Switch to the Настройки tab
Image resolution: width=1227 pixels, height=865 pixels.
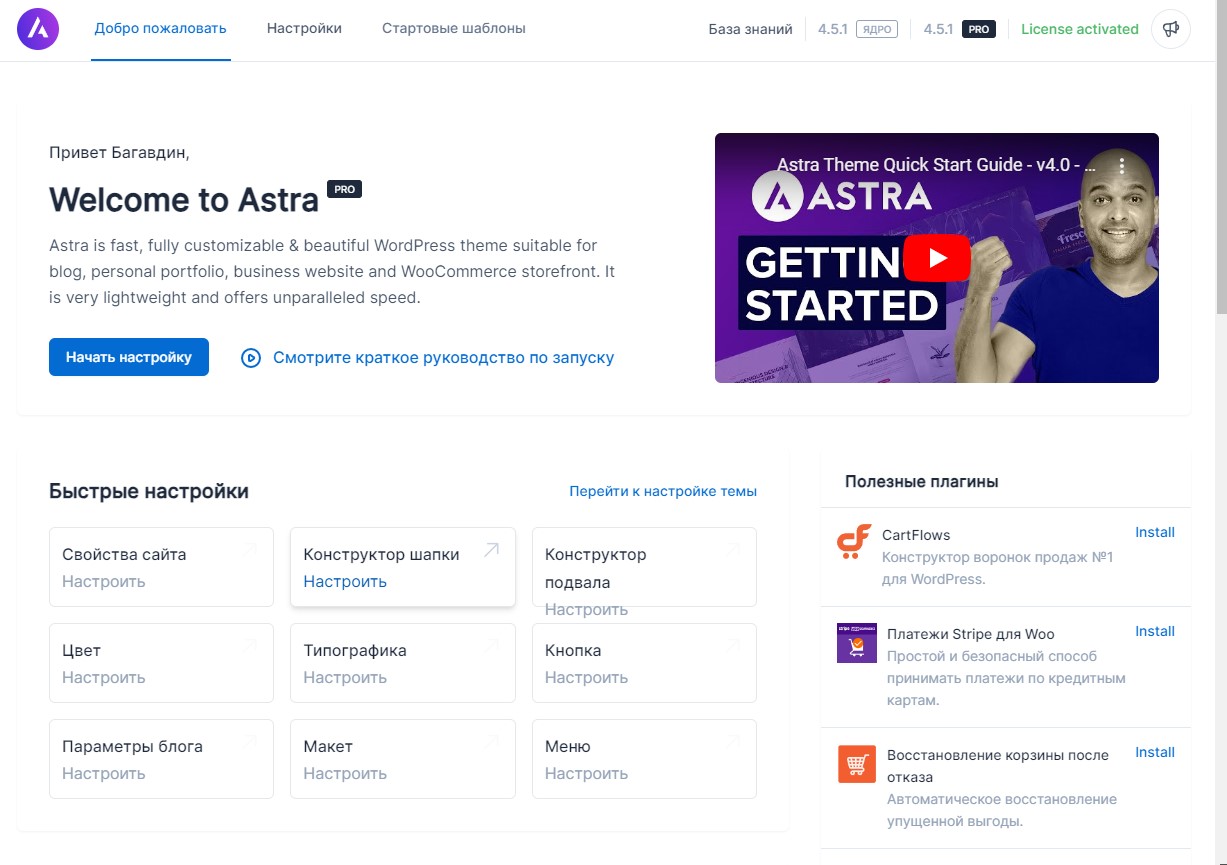tap(304, 29)
